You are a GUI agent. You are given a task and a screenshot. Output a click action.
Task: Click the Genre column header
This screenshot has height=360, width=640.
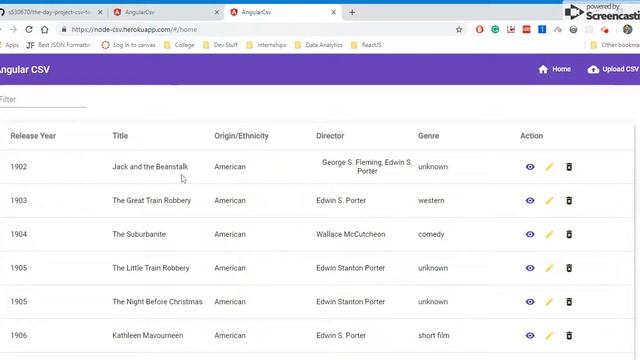click(x=429, y=136)
